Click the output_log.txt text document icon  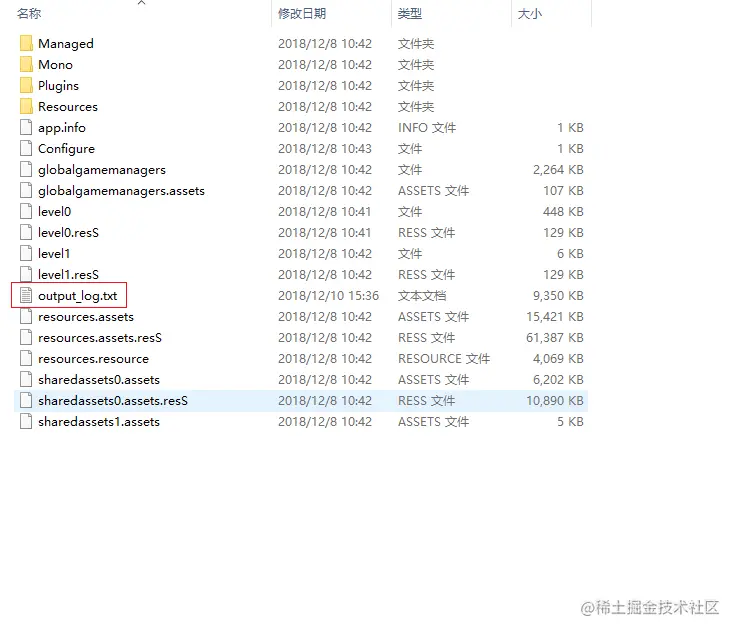coord(26,296)
